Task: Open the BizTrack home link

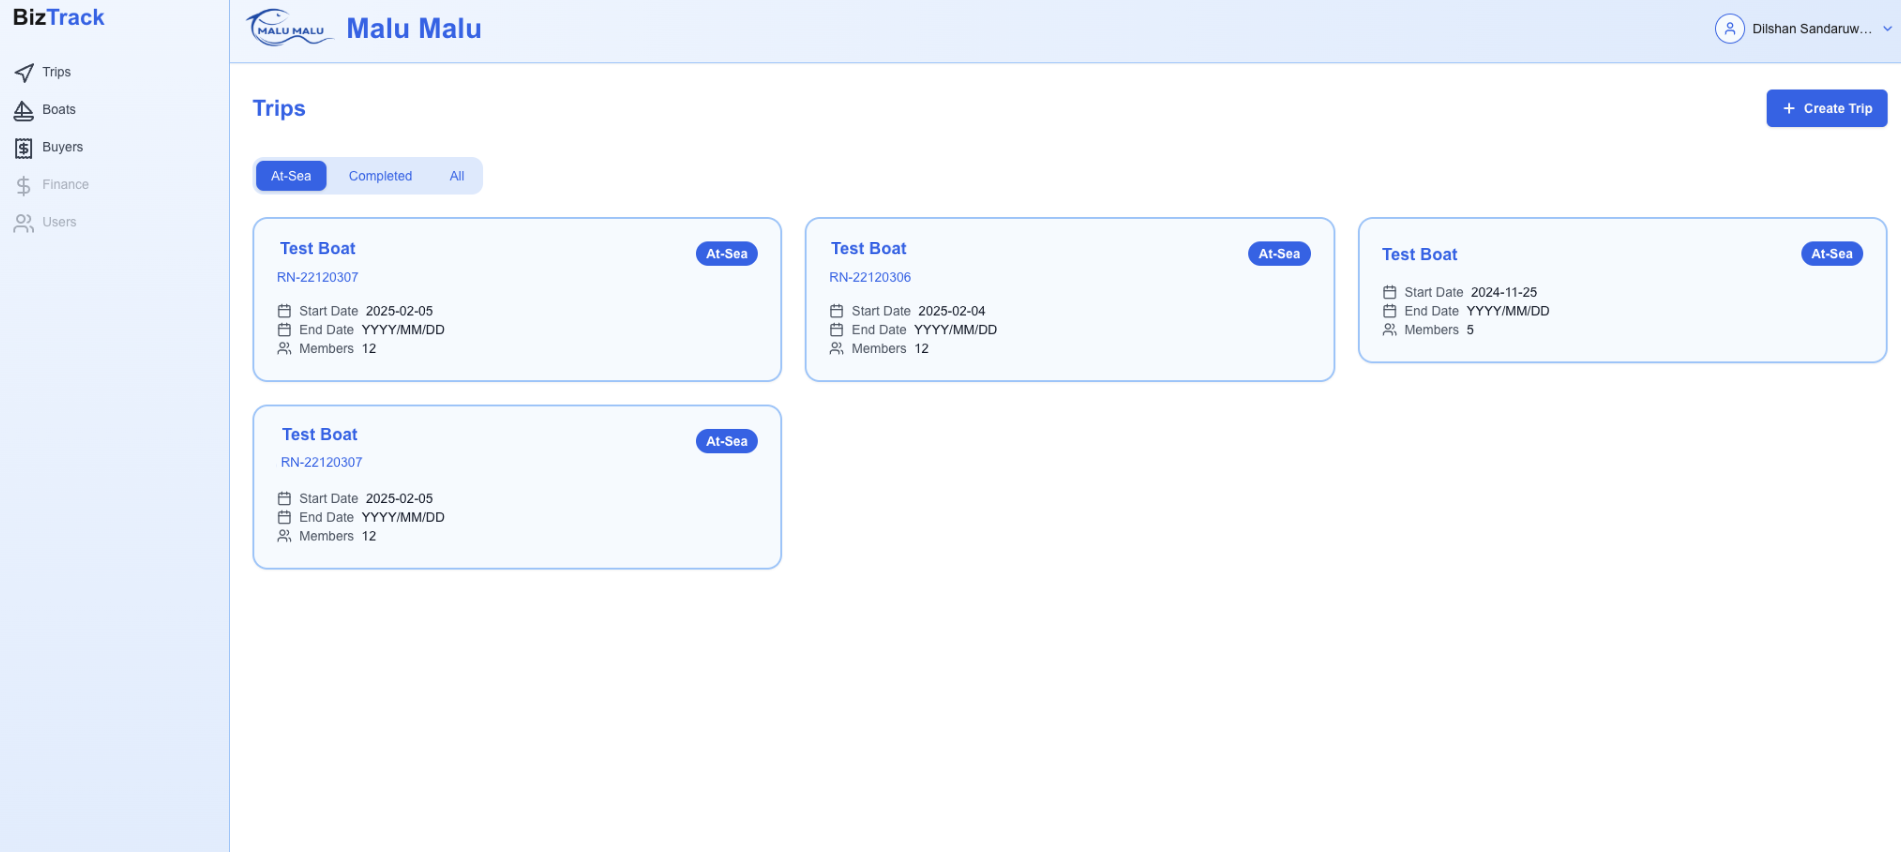Action: [x=59, y=18]
